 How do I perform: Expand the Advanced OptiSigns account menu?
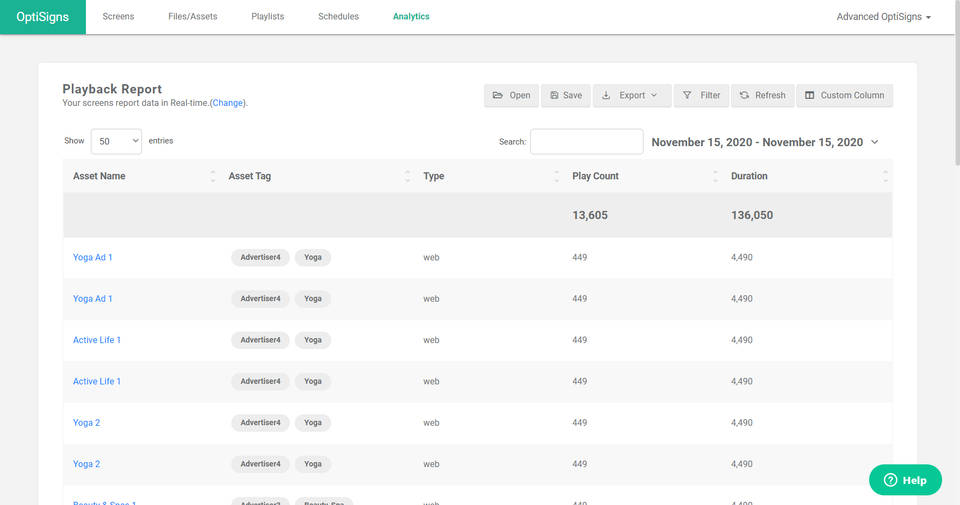coord(883,17)
